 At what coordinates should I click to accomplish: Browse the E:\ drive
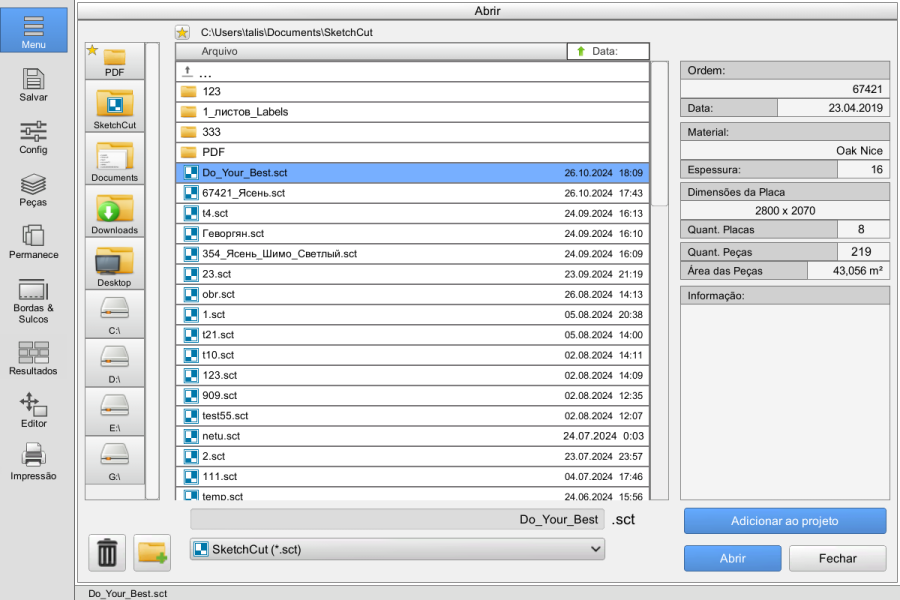pyautogui.click(x=115, y=412)
